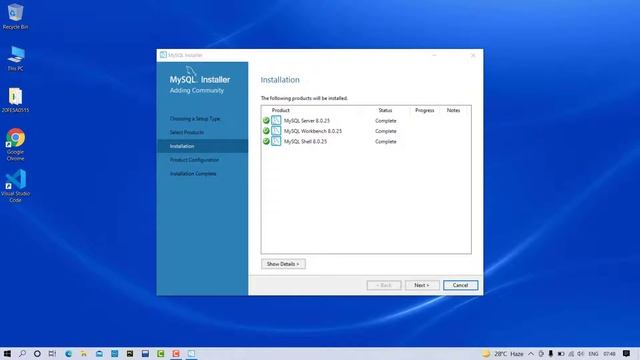Click the volume speaker tray icon

coord(580,354)
